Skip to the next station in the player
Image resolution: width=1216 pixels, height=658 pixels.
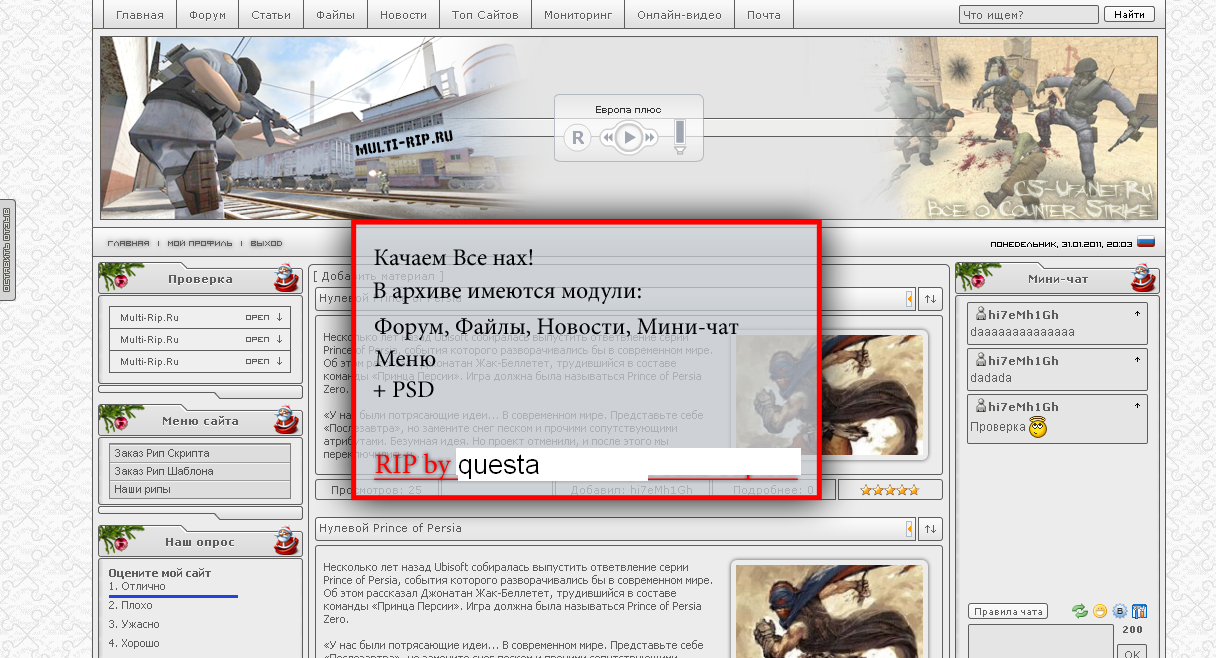click(650, 138)
